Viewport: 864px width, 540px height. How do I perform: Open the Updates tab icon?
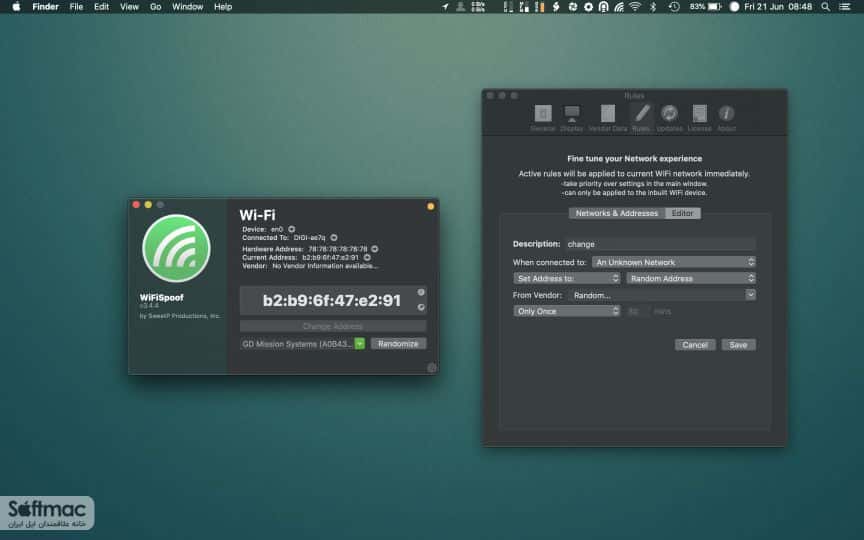pyautogui.click(x=669, y=114)
